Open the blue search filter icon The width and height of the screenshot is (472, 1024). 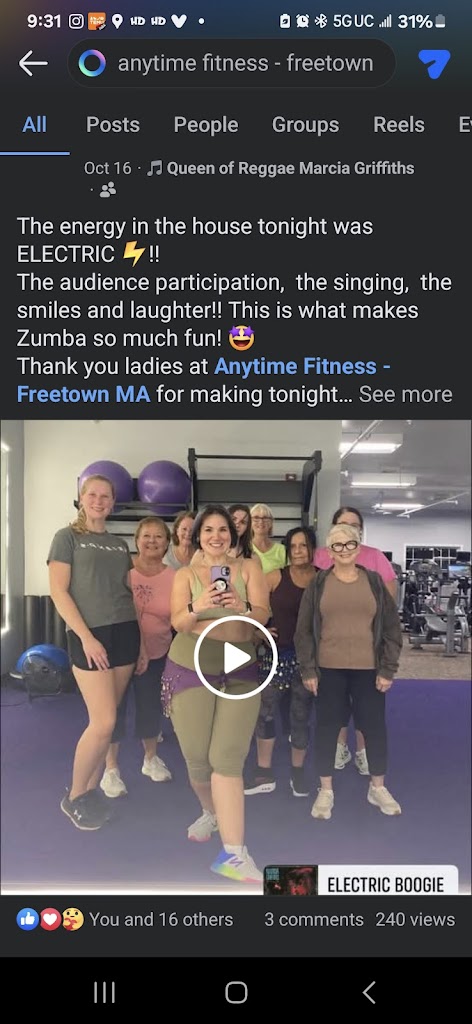click(434, 63)
